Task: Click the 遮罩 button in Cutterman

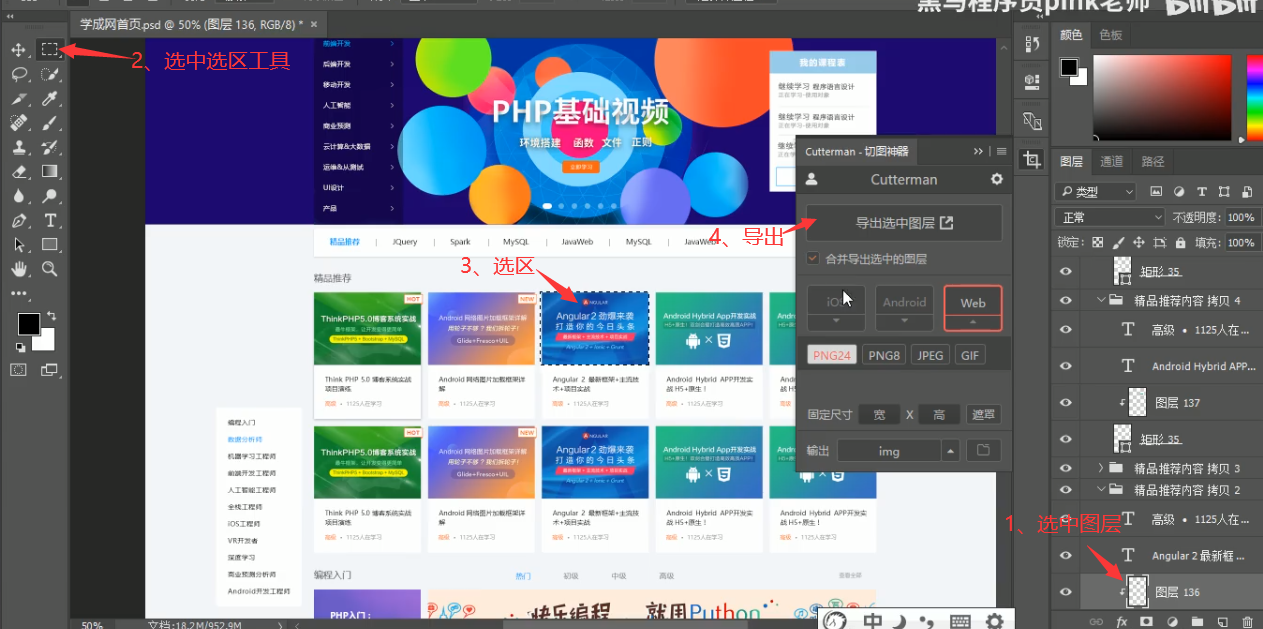Action: (x=983, y=414)
